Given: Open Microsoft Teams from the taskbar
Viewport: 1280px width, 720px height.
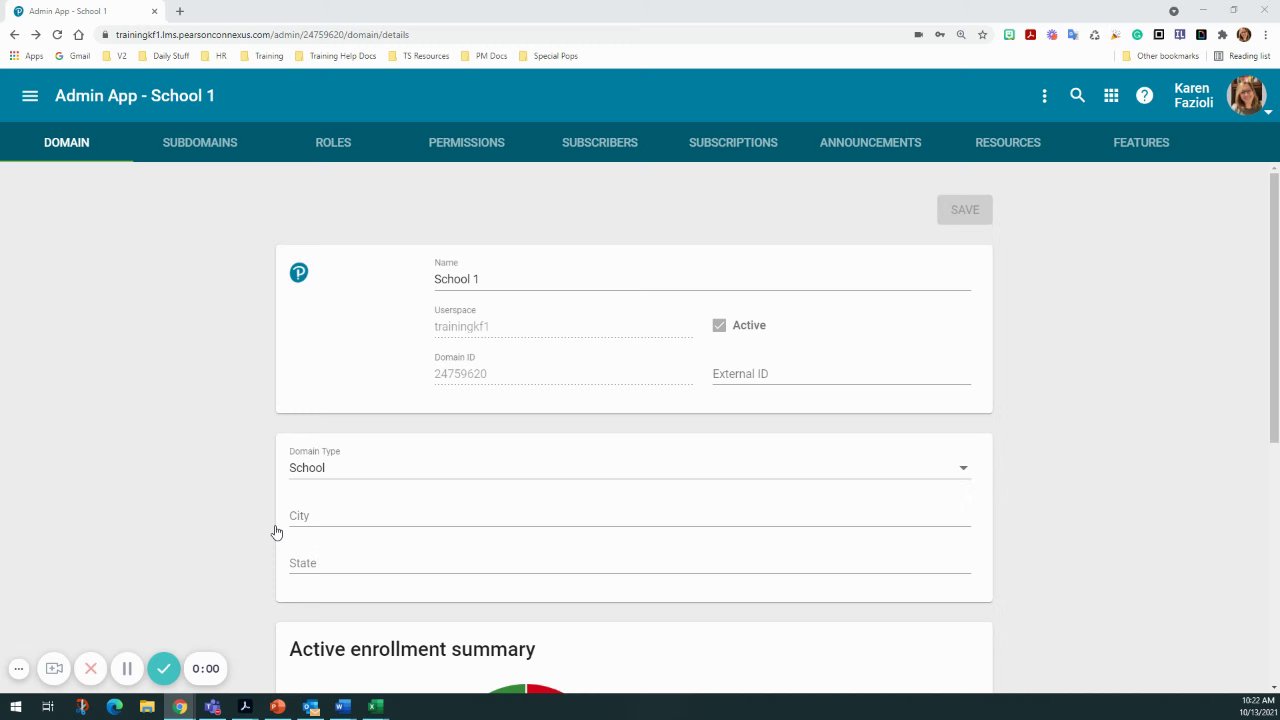Looking at the screenshot, I should (x=212, y=707).
